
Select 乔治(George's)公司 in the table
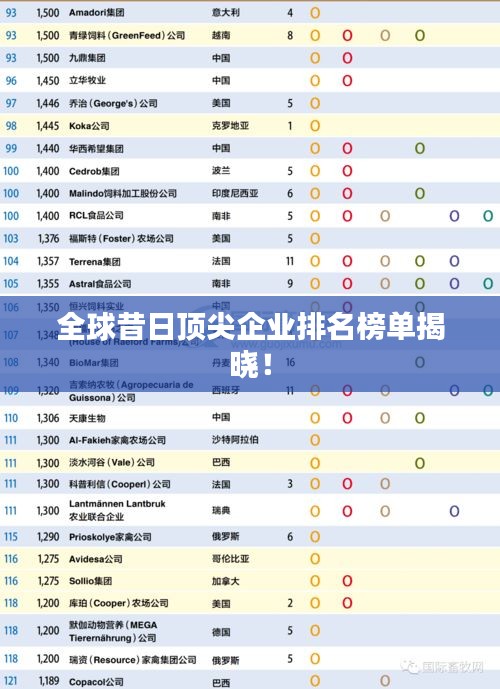point(113,103)
